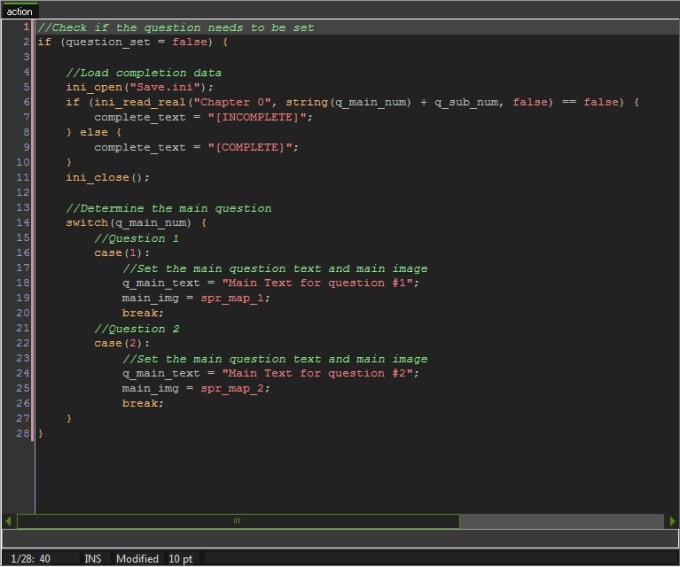Click the break statement on line 20

143,313
